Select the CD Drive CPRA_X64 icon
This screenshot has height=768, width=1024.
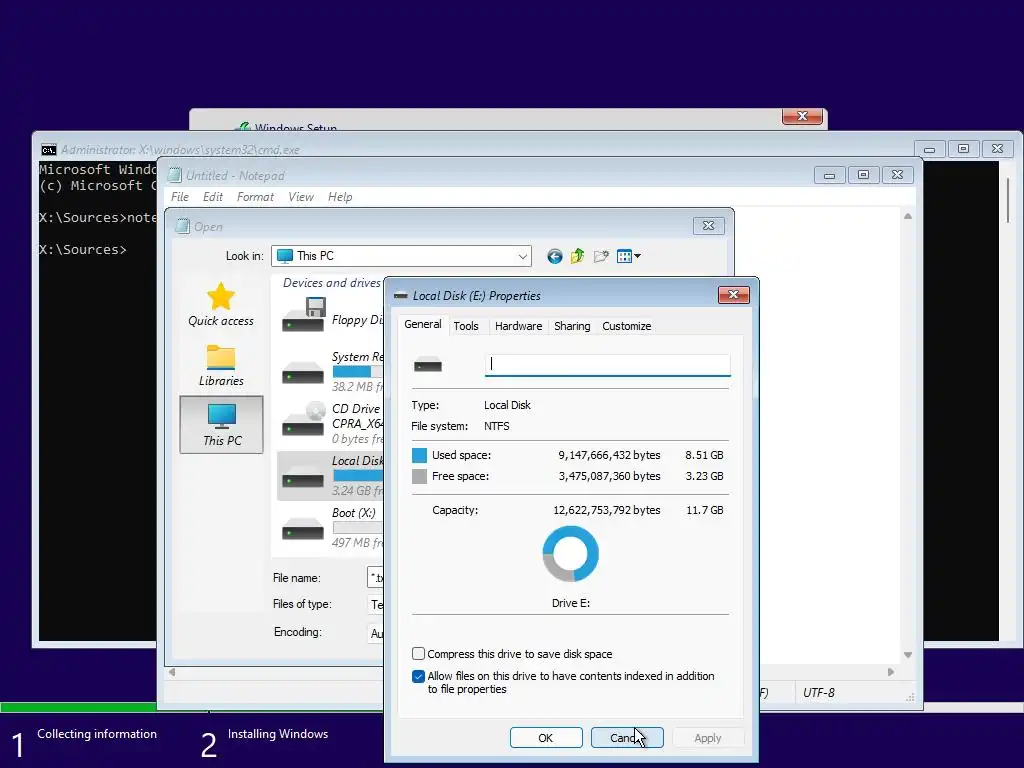(303, 420)
